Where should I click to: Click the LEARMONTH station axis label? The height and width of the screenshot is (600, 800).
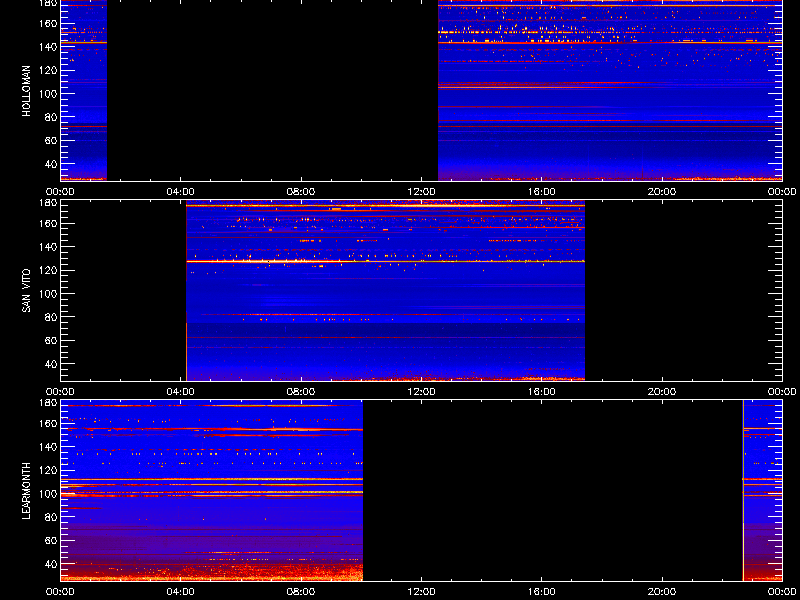(27, 491)
